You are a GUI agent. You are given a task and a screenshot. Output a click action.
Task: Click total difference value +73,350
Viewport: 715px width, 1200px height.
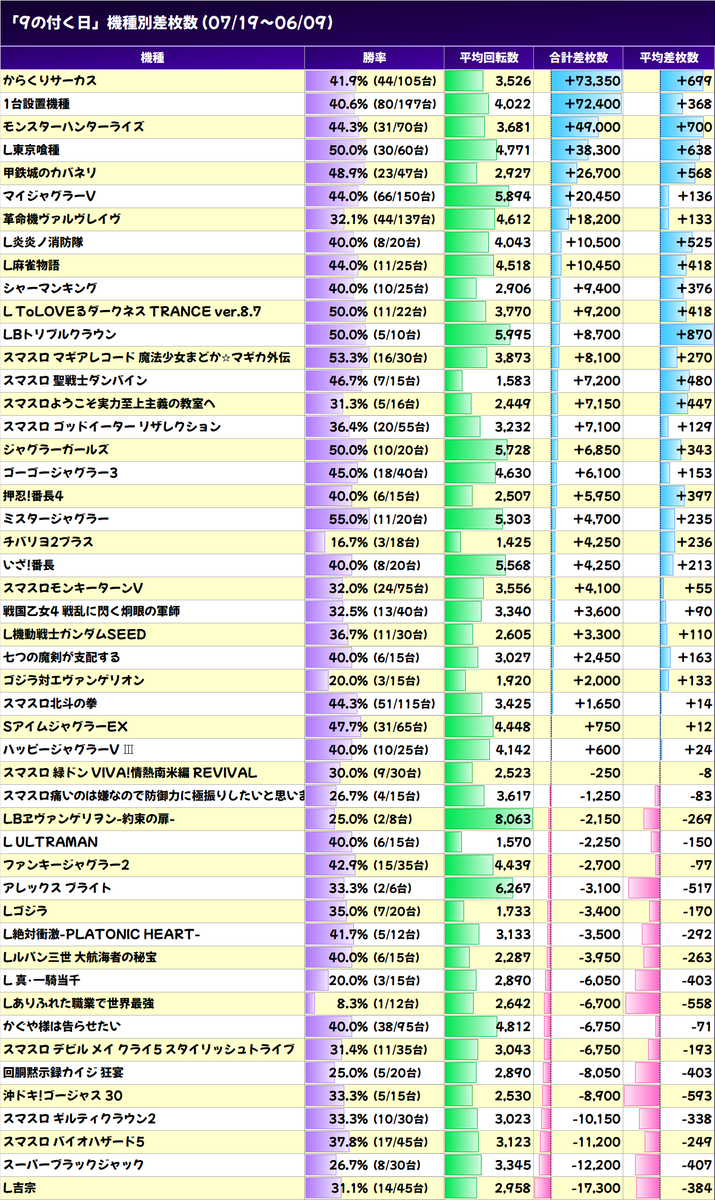pyautogui.click(x=593, y=81)
